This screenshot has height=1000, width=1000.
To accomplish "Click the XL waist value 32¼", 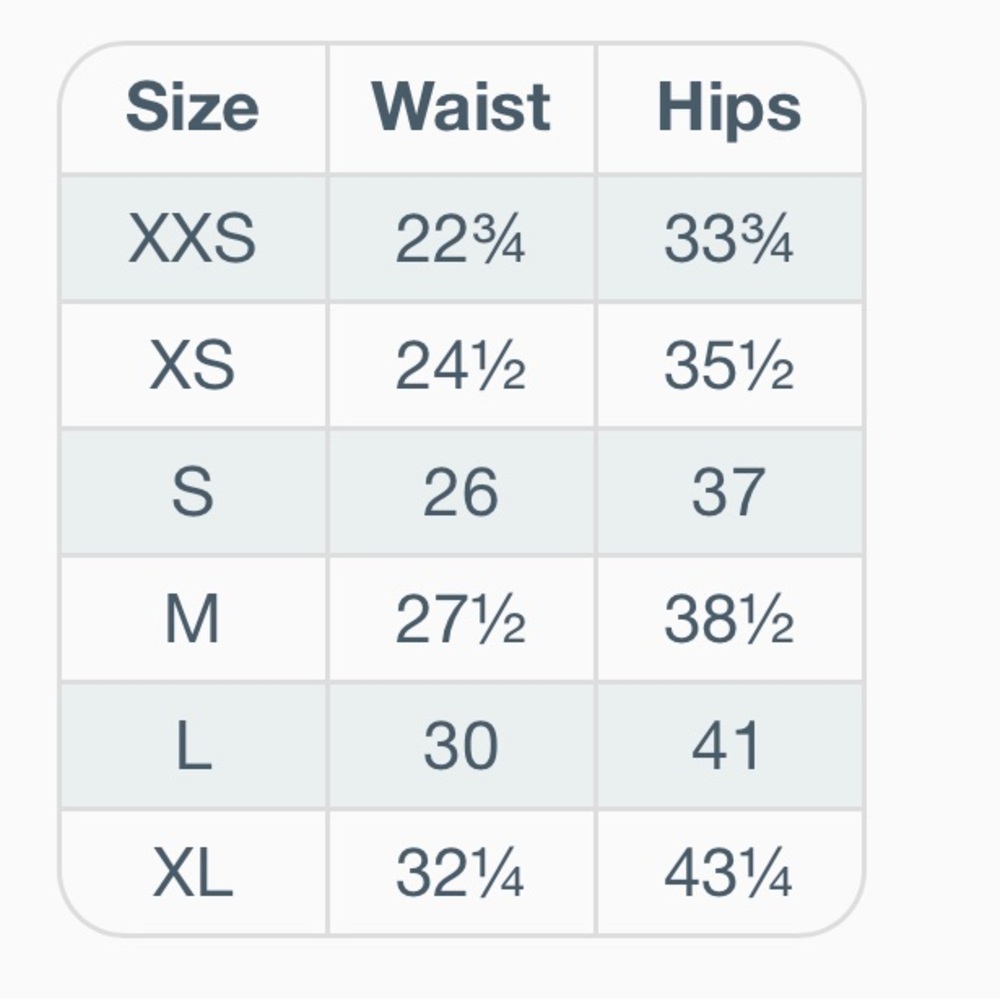I will point(461,873).
